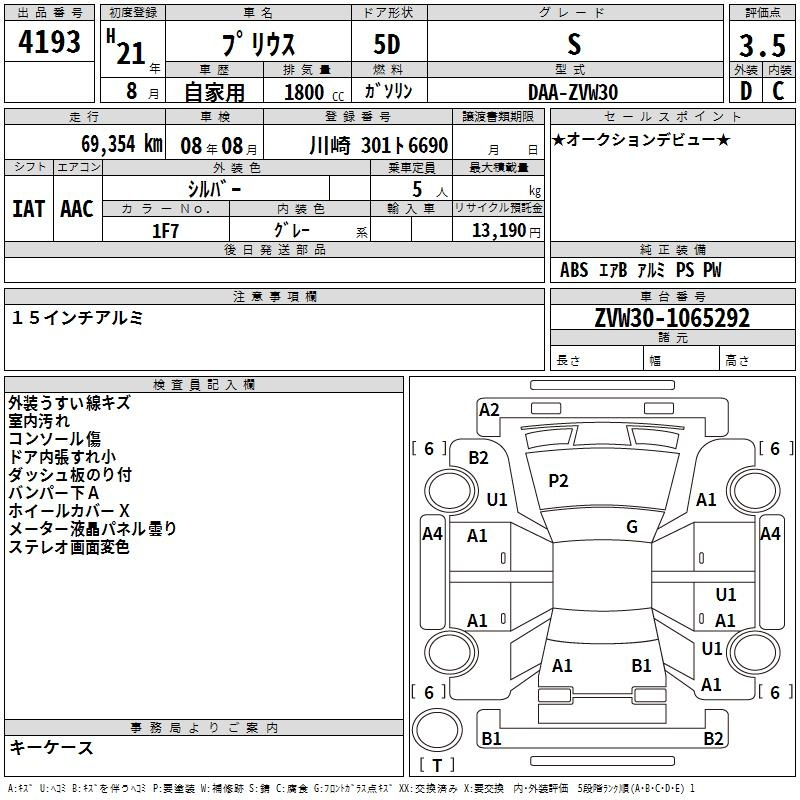Click the door type value 5D
Screen dimensions: 800x800
pyautogui.click(x=387, y=44)
